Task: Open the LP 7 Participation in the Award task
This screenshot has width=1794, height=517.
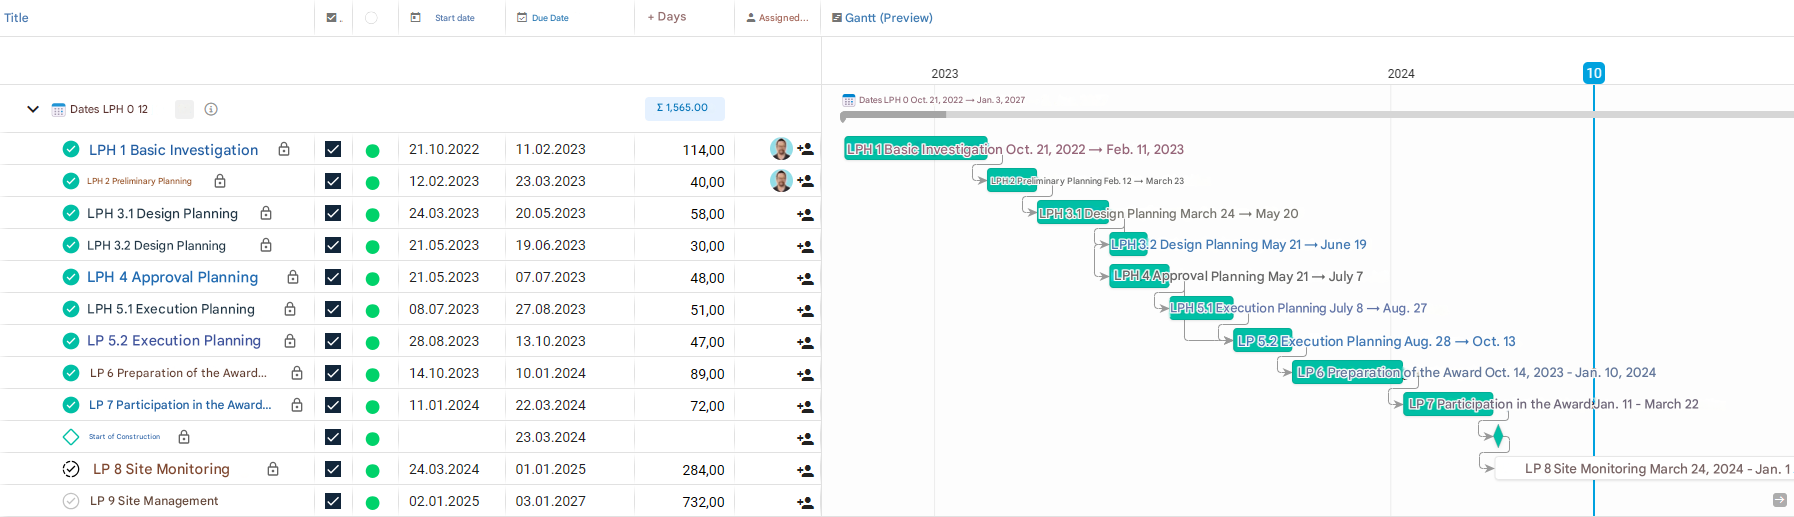Action: coord(180,405)
